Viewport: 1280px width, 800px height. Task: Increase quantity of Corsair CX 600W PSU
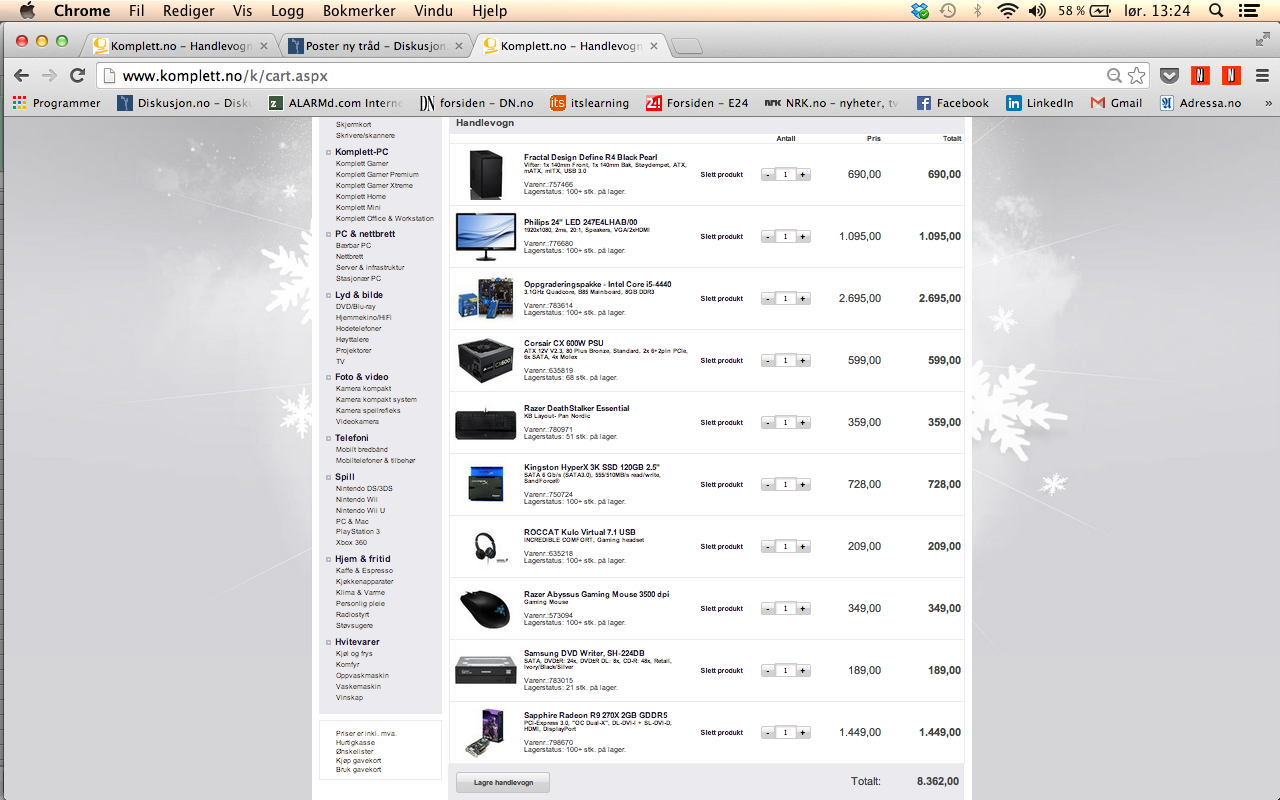pos(803,361)
